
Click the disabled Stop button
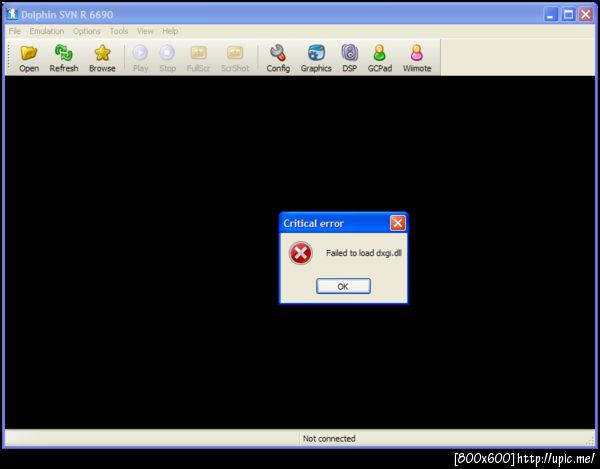167,58
